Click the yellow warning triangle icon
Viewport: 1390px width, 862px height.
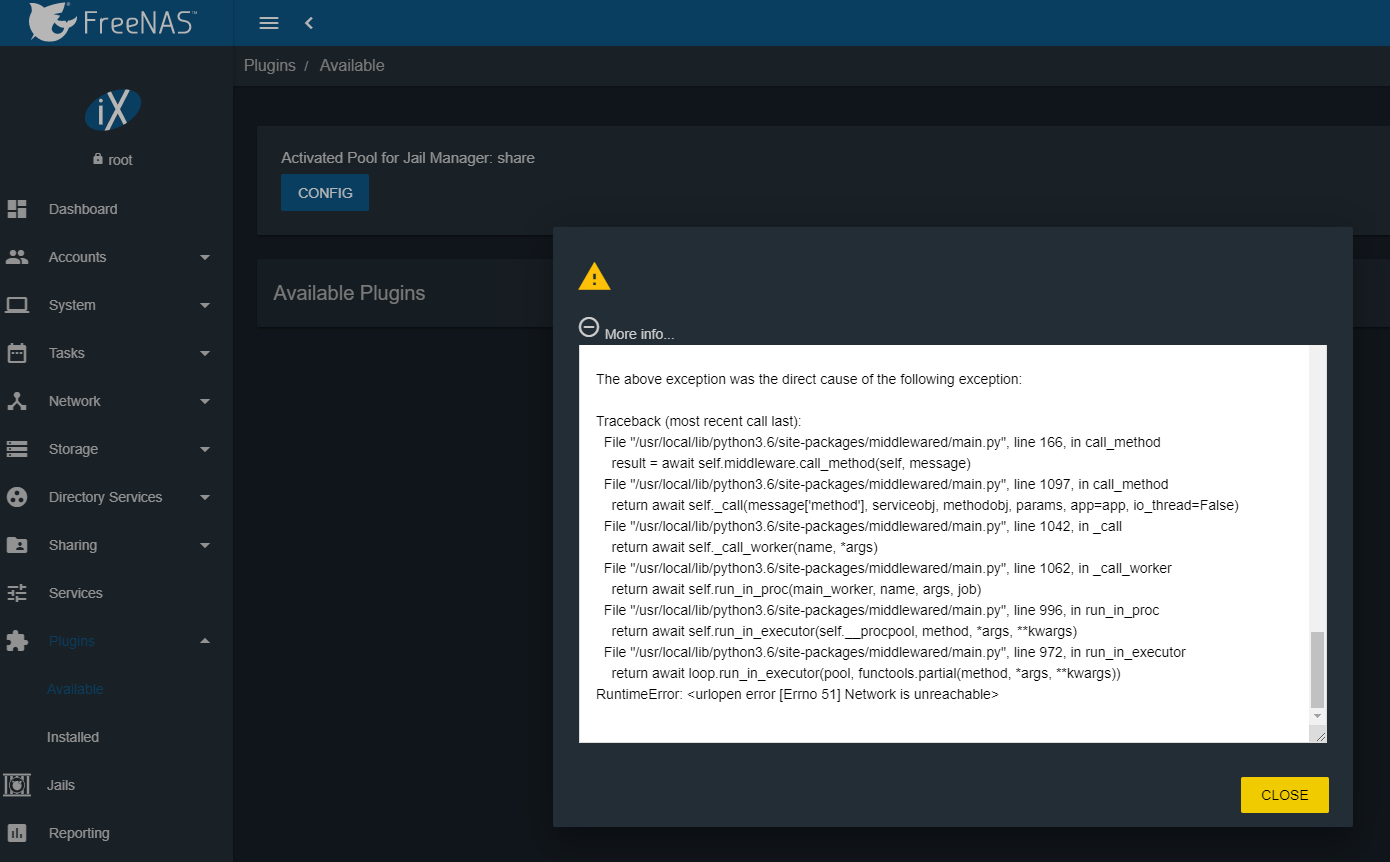coord(594,276)
